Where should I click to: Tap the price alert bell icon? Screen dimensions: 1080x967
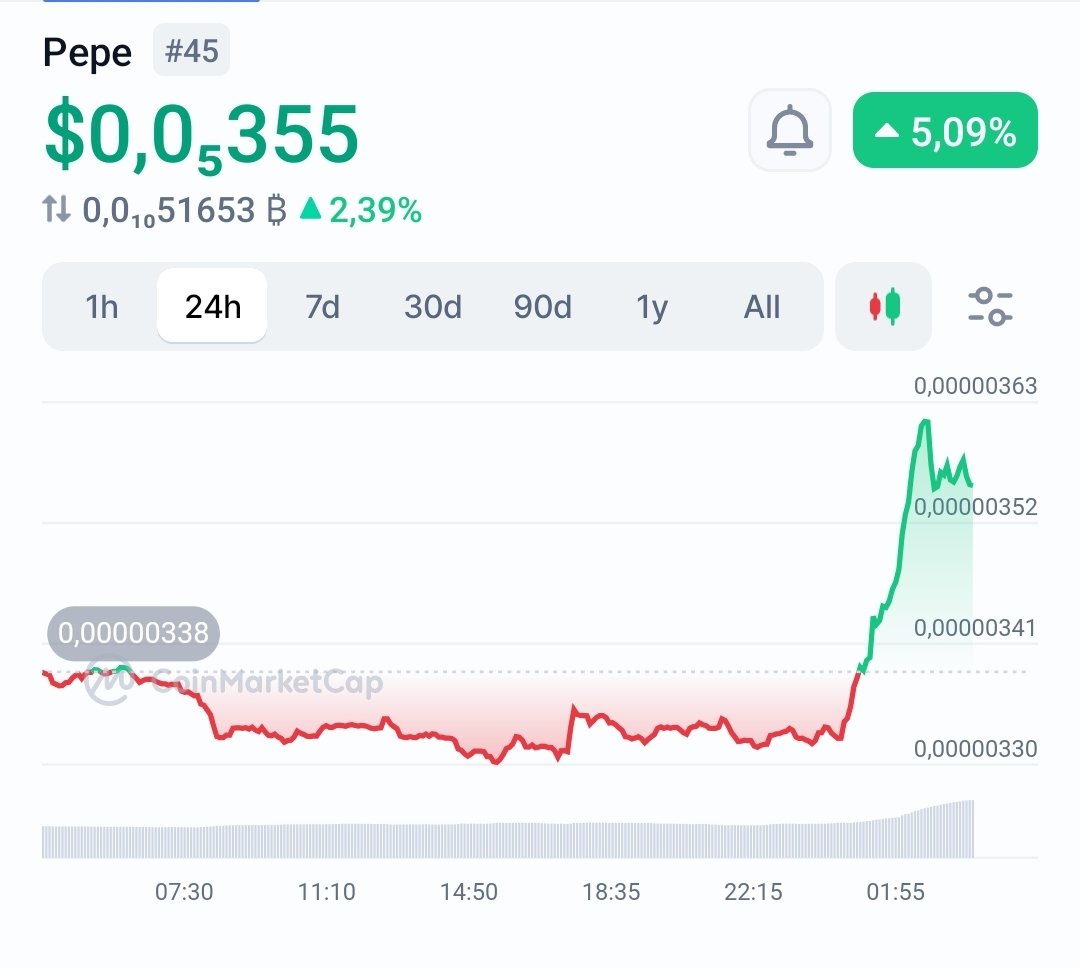789,131
